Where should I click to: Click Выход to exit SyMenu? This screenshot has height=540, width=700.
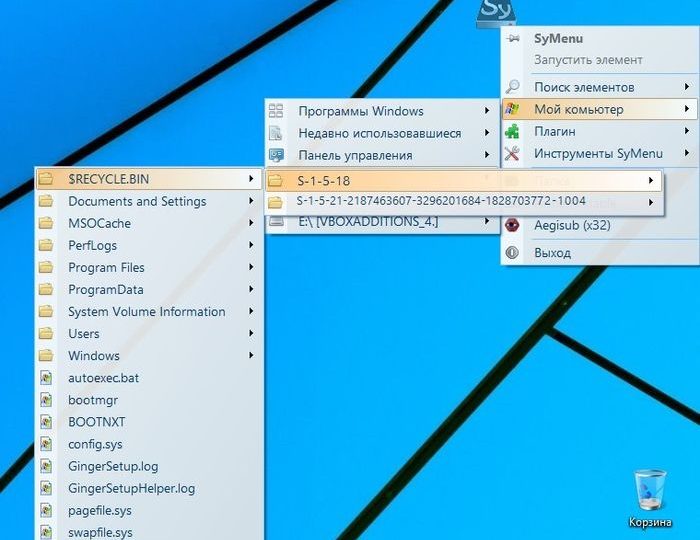coord(552,253)
